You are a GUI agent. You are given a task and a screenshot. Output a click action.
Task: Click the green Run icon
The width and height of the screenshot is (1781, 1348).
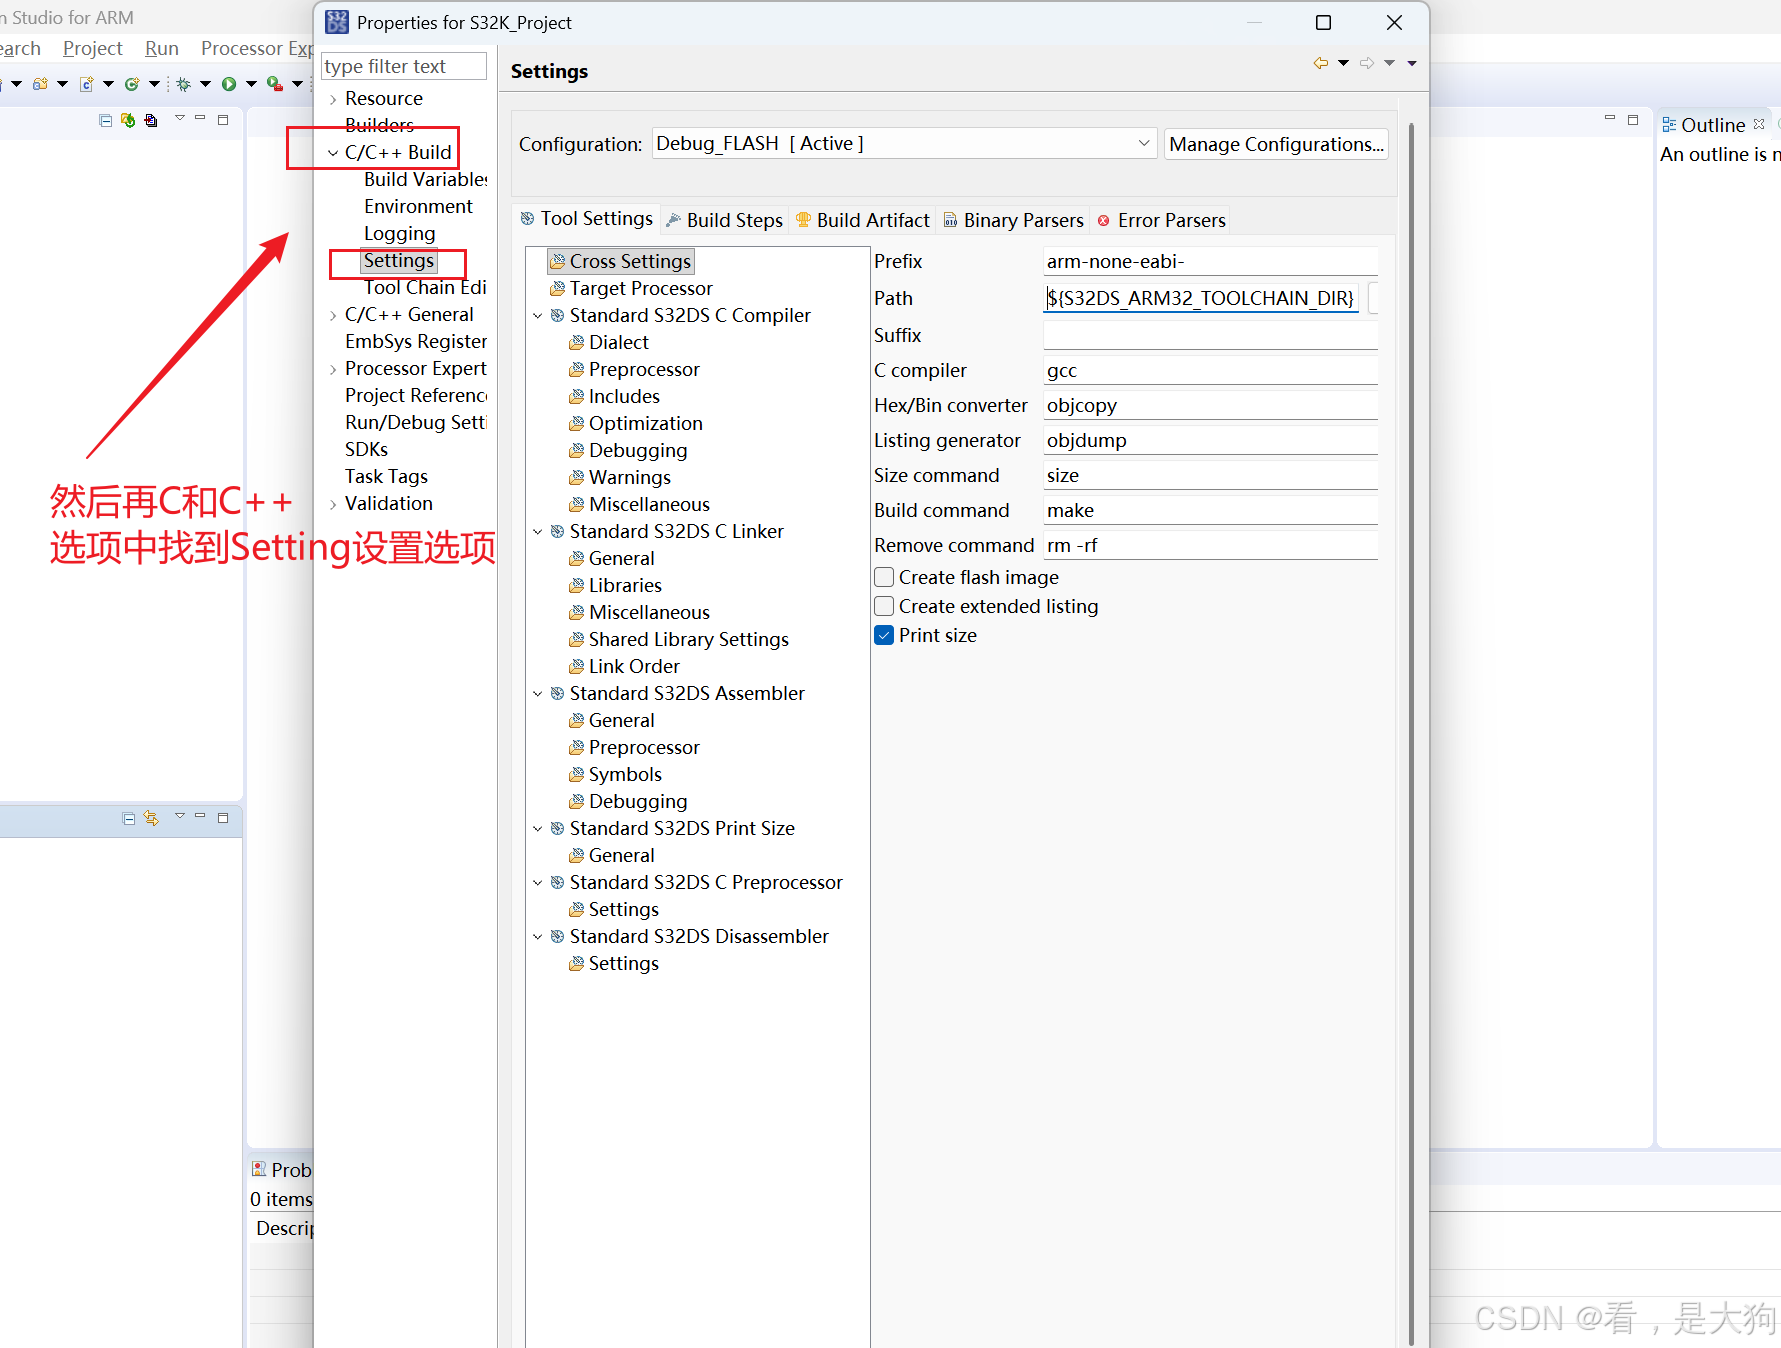229,84
